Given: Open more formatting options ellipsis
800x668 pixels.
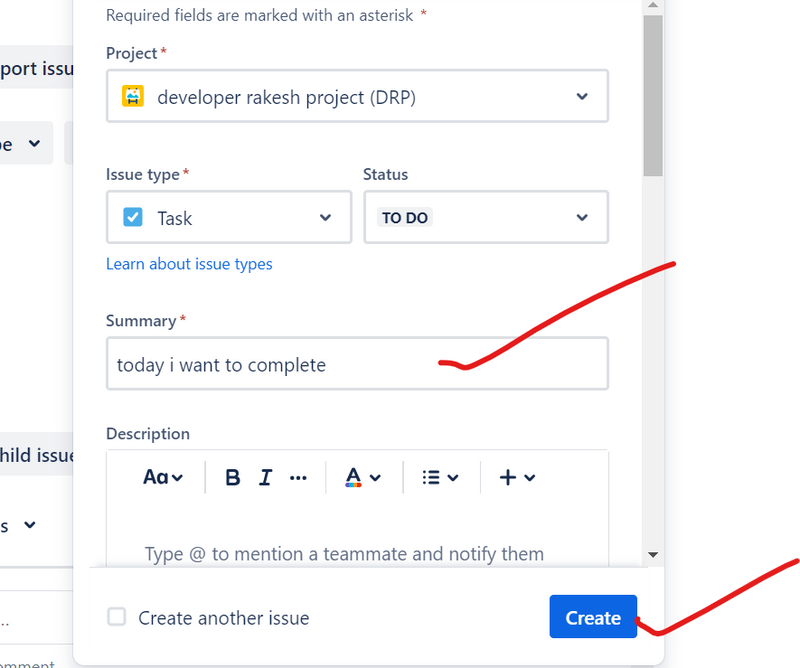Looking at the screenshot, I should click(298, 478).
